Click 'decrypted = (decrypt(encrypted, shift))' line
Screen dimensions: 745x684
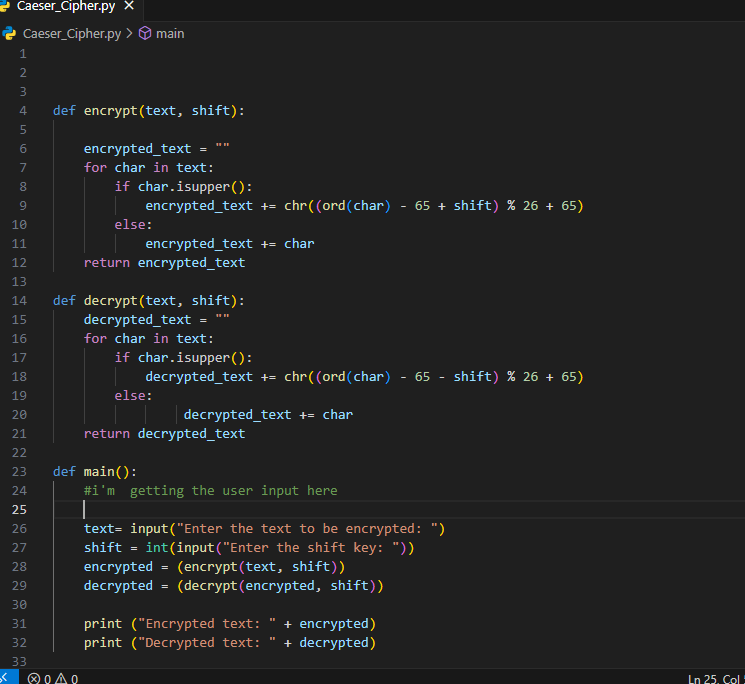click(234, 586)
